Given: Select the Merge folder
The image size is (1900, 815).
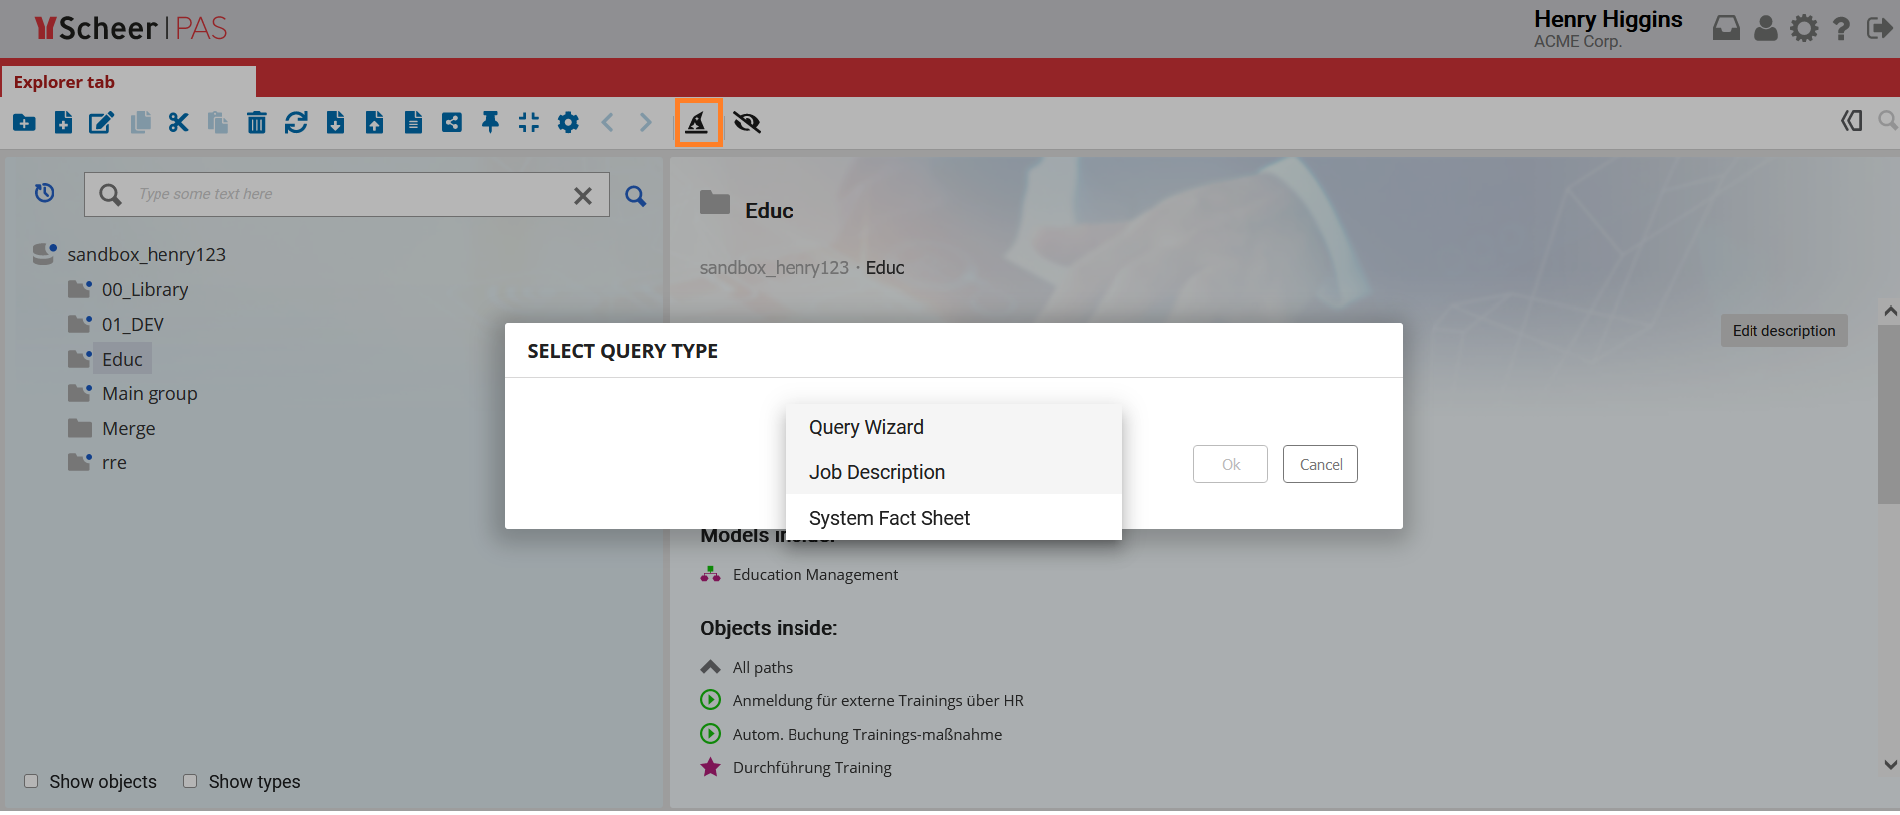Looking at the screenshot, I should click(129, 428).
